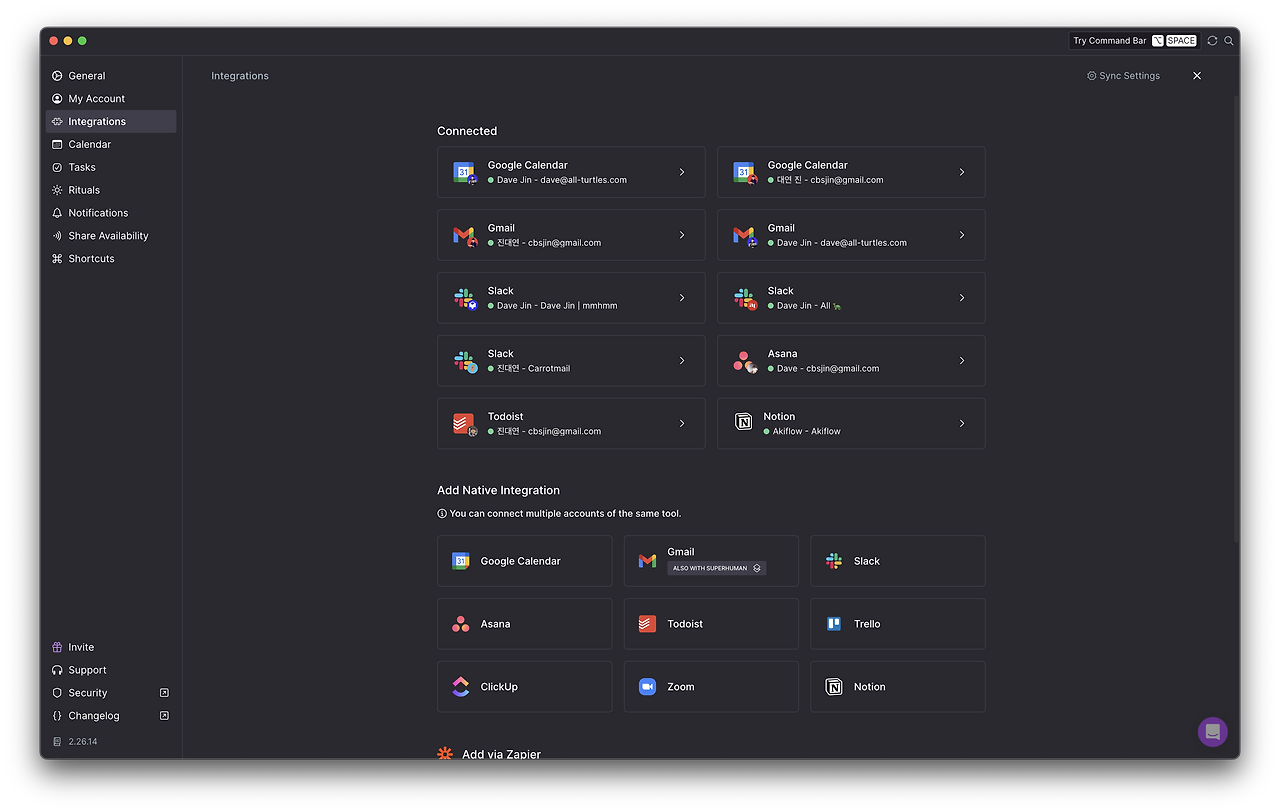Click the Security external link icon
1280x812 pixels.
[x=164, y=693]
